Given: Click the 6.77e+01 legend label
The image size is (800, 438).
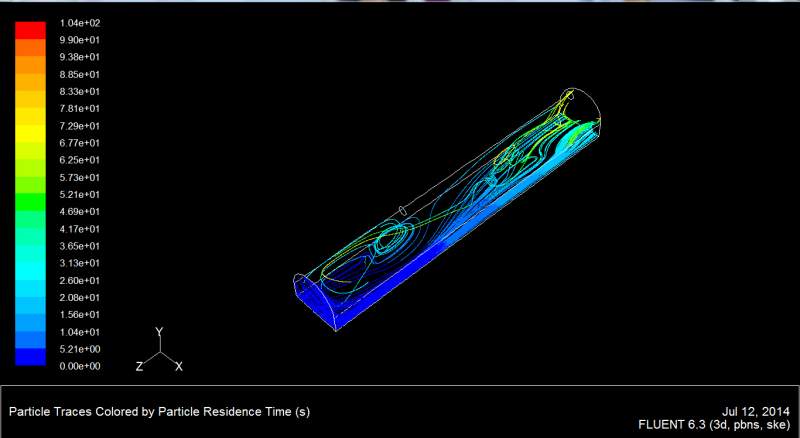Looking at the screenshot, I should 80,143.
